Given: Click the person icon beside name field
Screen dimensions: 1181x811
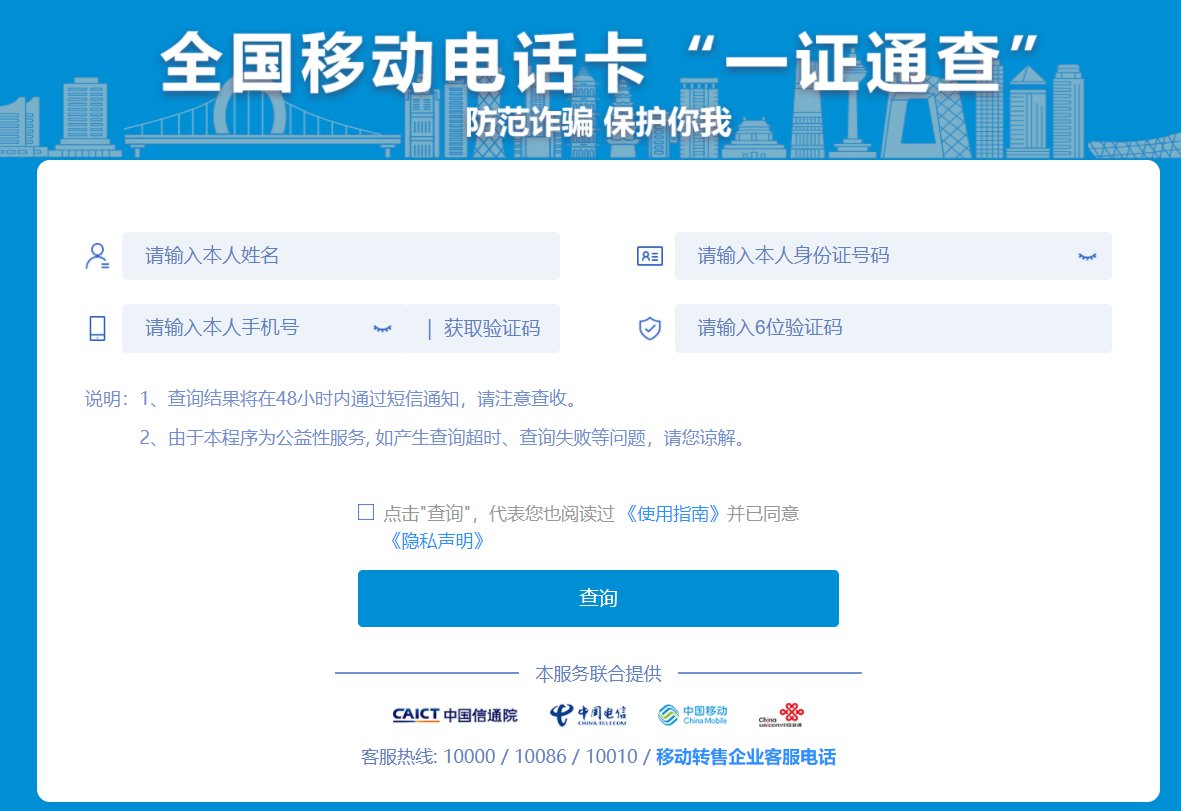Looking at the screenshot, I should pos(97,256).
